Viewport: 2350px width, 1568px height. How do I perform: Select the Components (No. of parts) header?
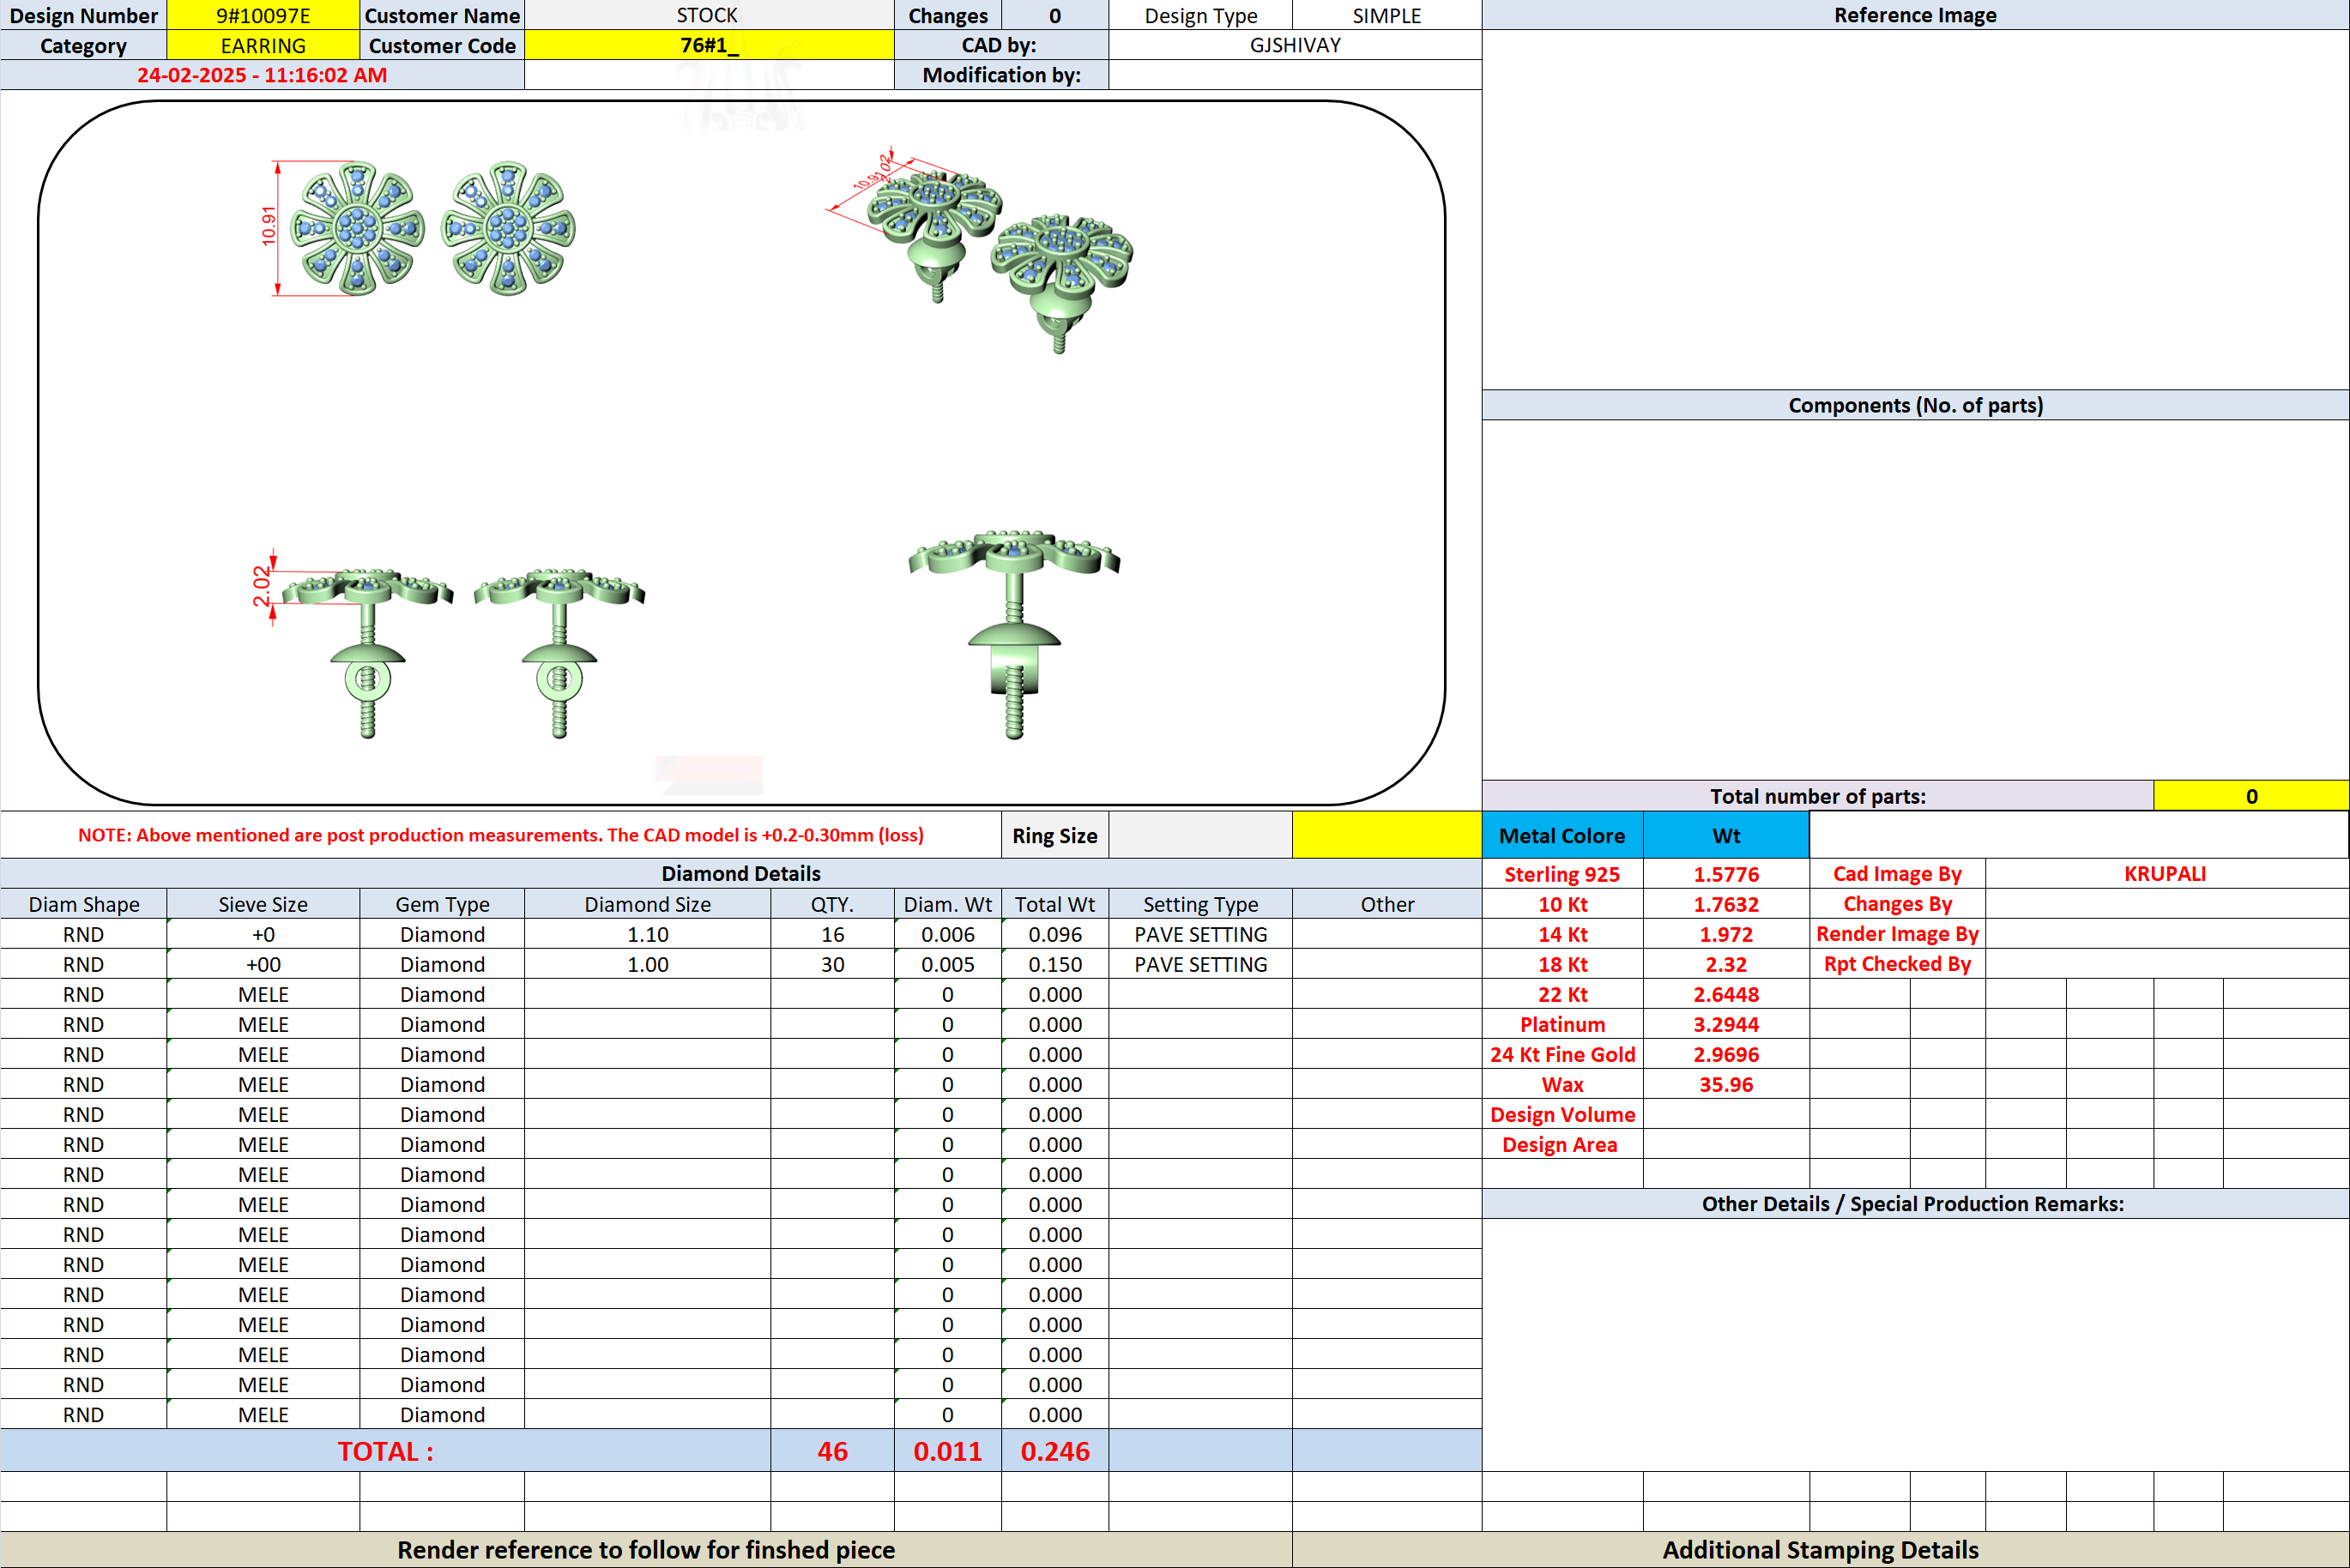[x=1915, y=405]
